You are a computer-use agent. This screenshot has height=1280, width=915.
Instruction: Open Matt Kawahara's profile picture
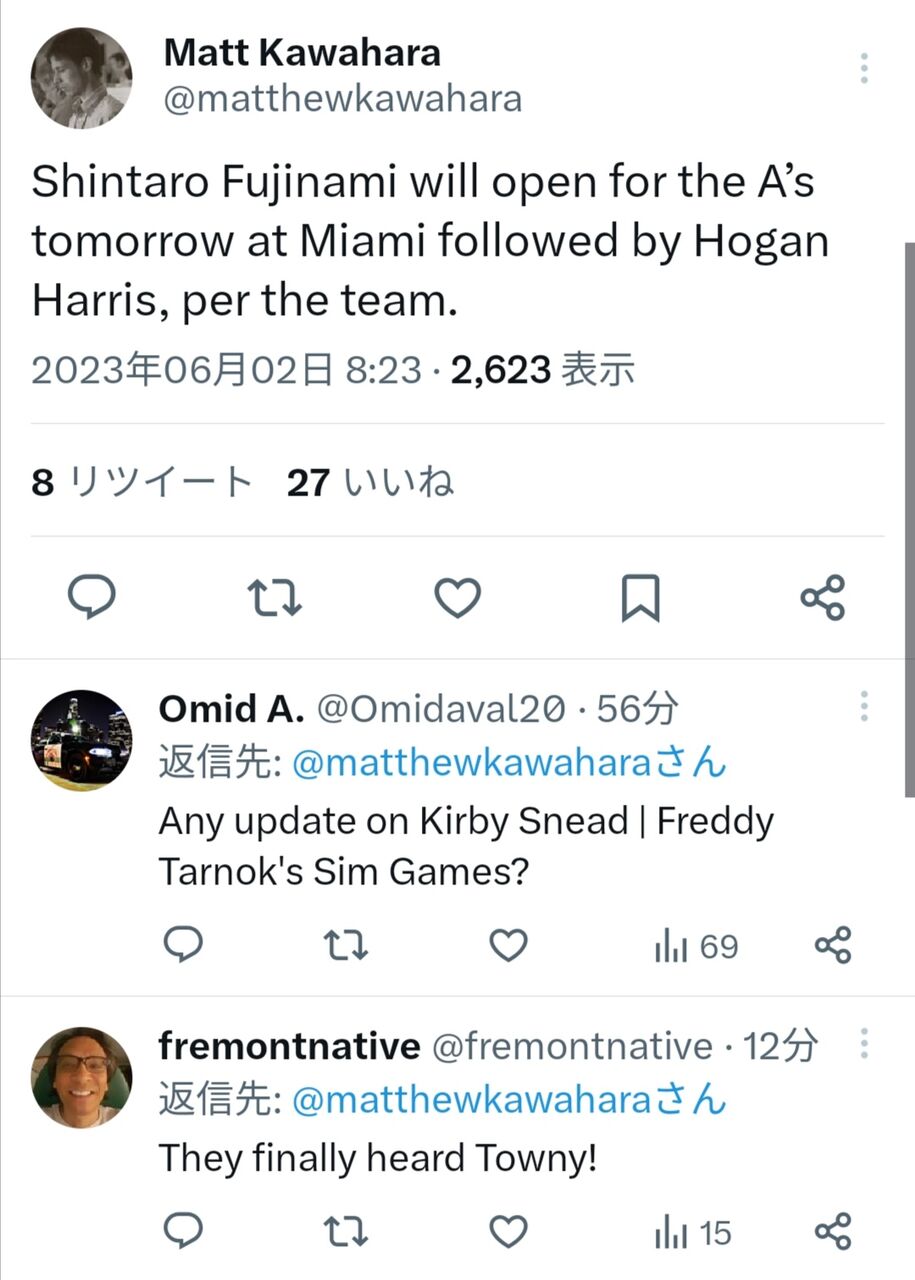[82, 78]
